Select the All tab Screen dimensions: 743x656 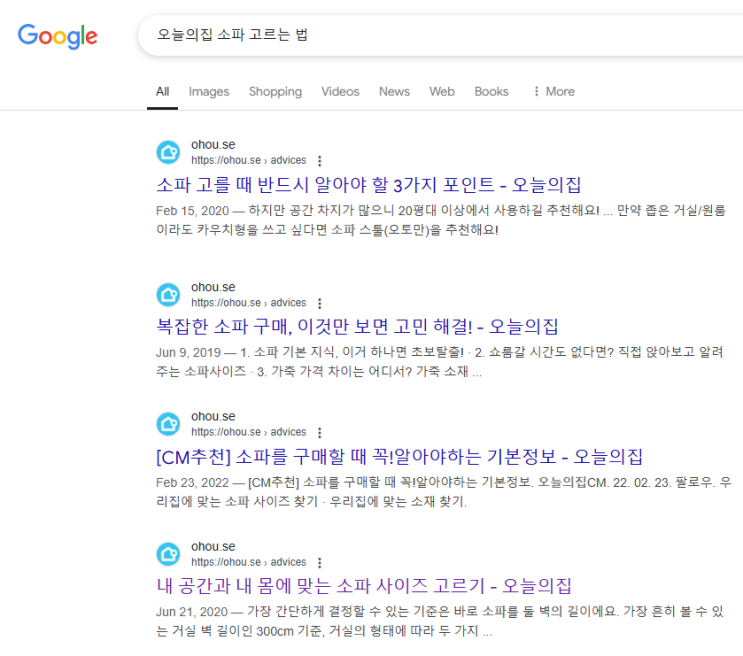(163, 91)
